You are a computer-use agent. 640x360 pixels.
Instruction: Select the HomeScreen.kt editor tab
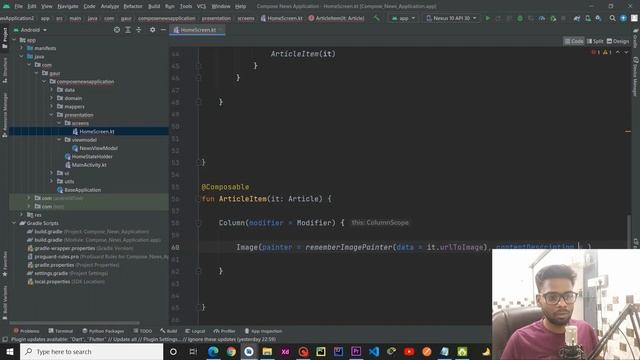click(x=198, y=30)
